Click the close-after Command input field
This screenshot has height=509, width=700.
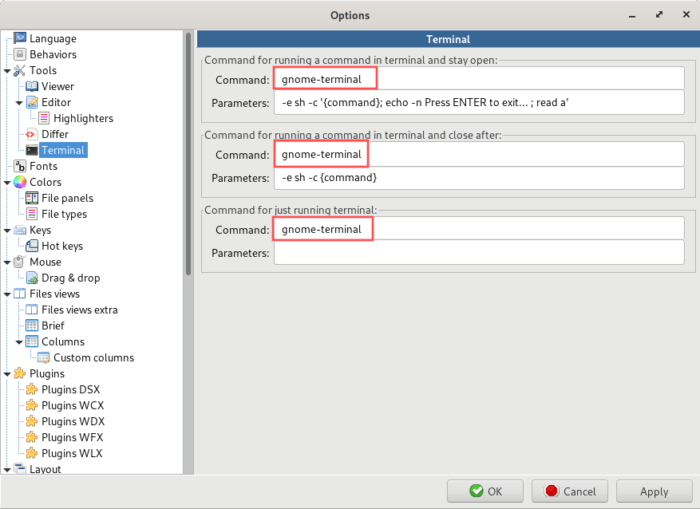click(479, 154)
